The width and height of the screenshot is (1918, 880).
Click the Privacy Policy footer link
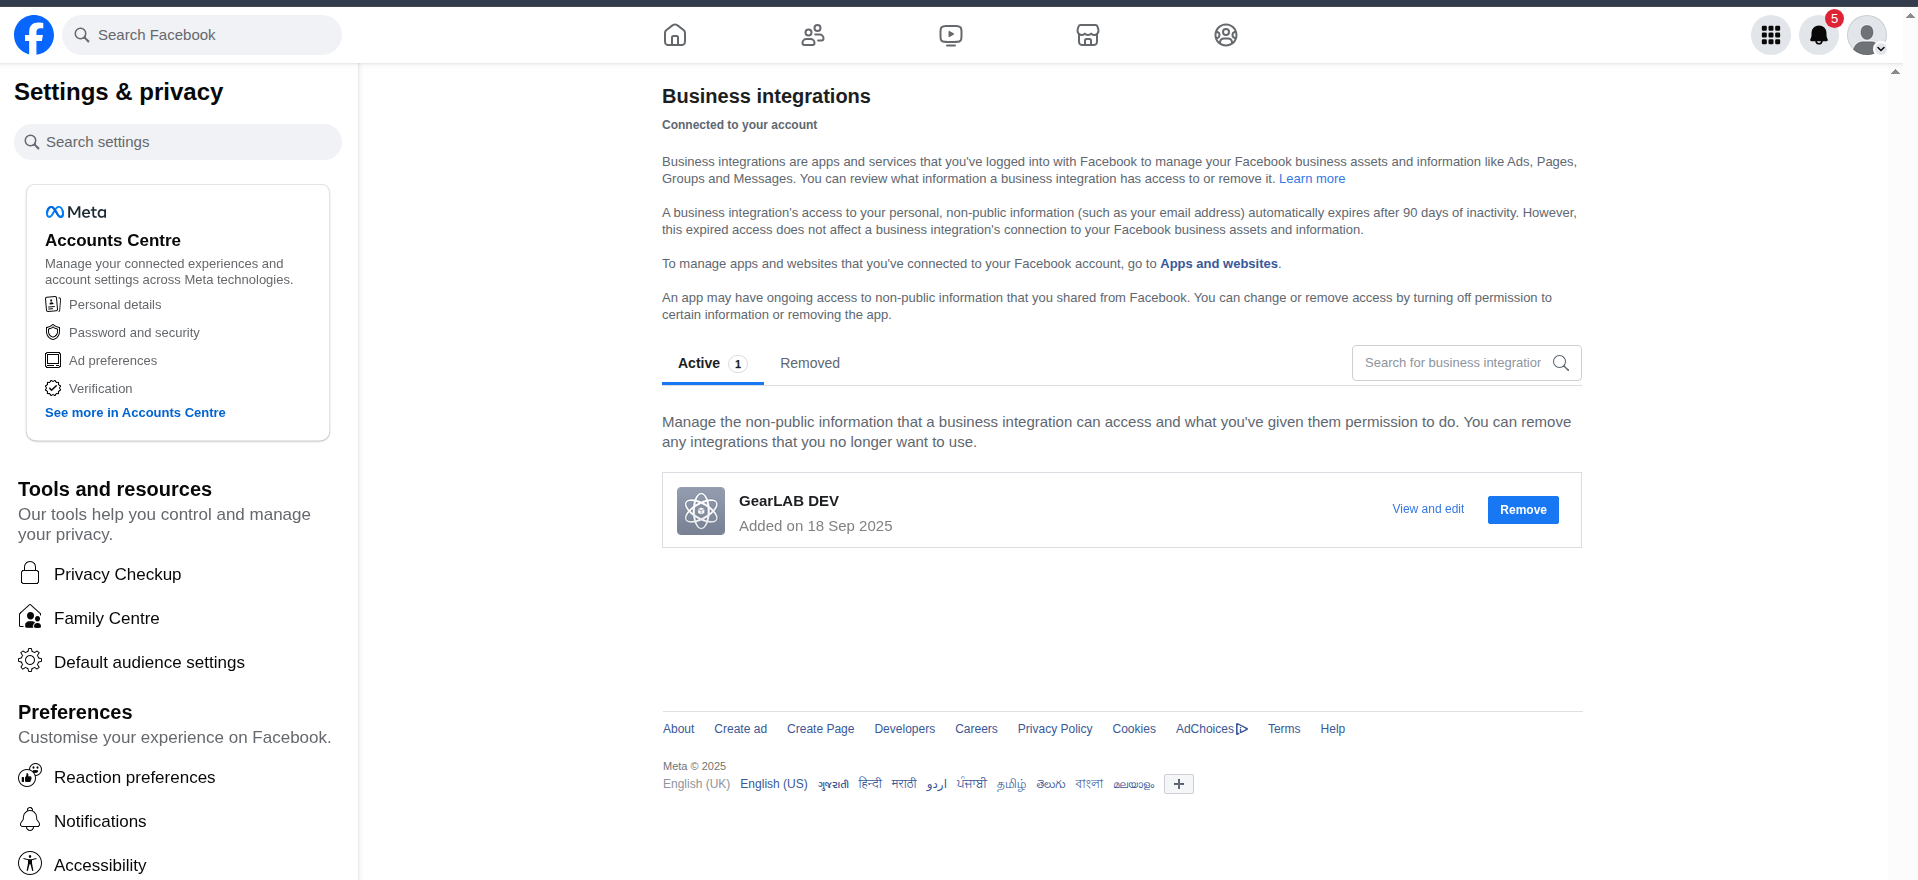point(1055,729)
